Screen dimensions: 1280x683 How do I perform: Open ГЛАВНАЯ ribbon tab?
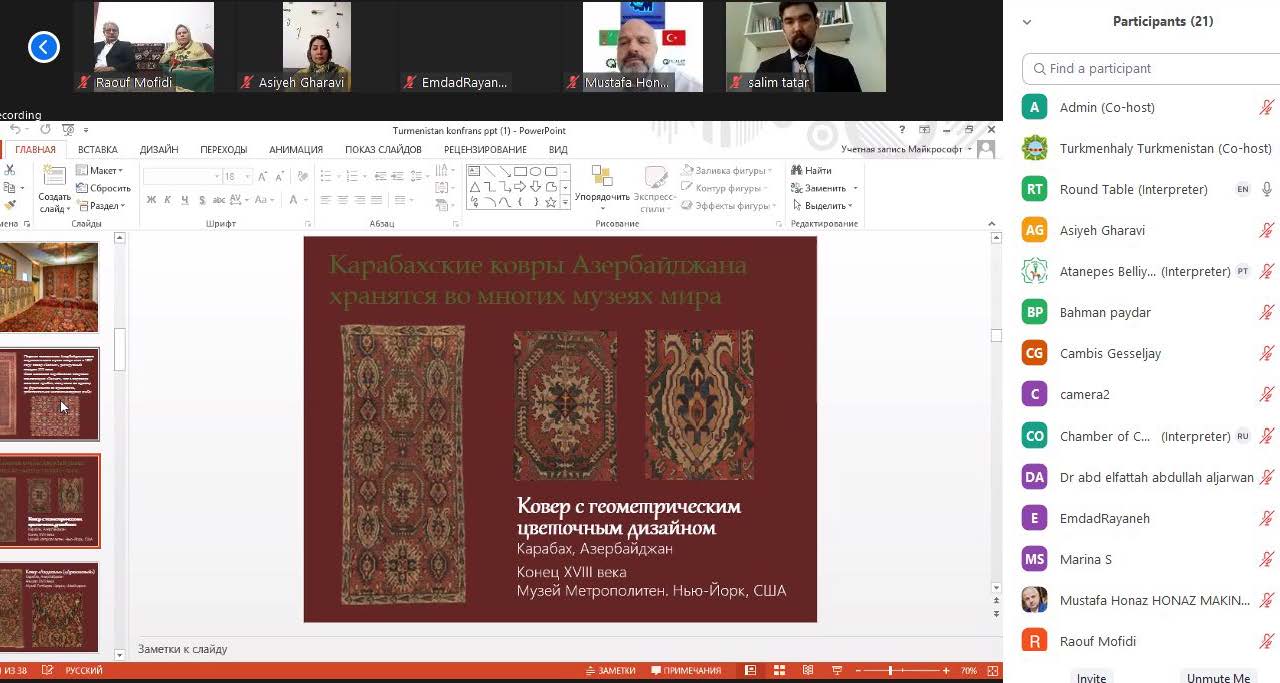tap(35, 149)
